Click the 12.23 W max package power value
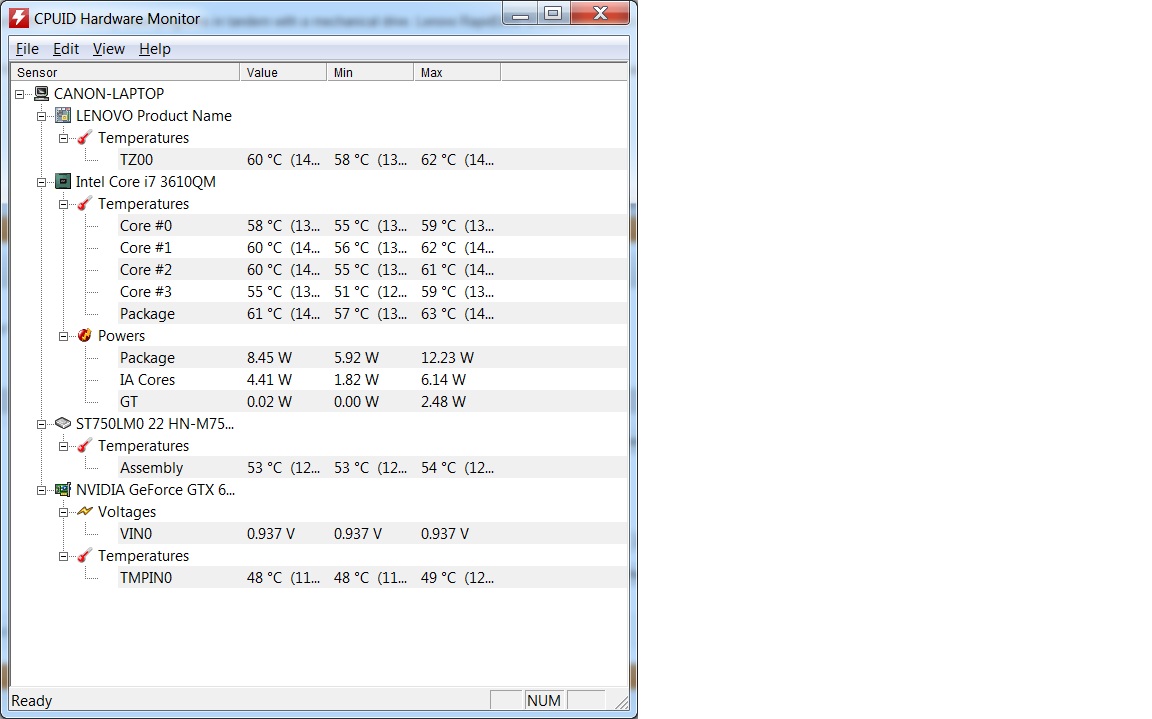 447,358
